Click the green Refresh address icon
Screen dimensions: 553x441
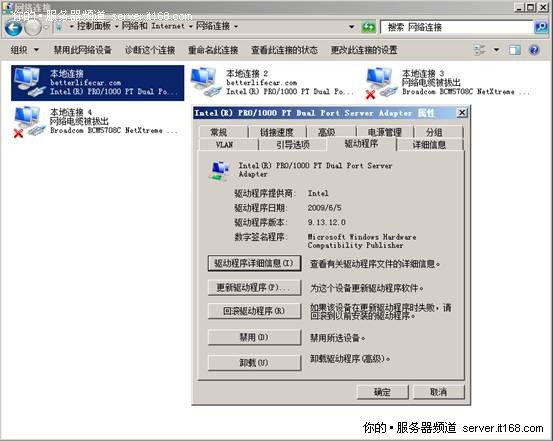click(369, 27)
